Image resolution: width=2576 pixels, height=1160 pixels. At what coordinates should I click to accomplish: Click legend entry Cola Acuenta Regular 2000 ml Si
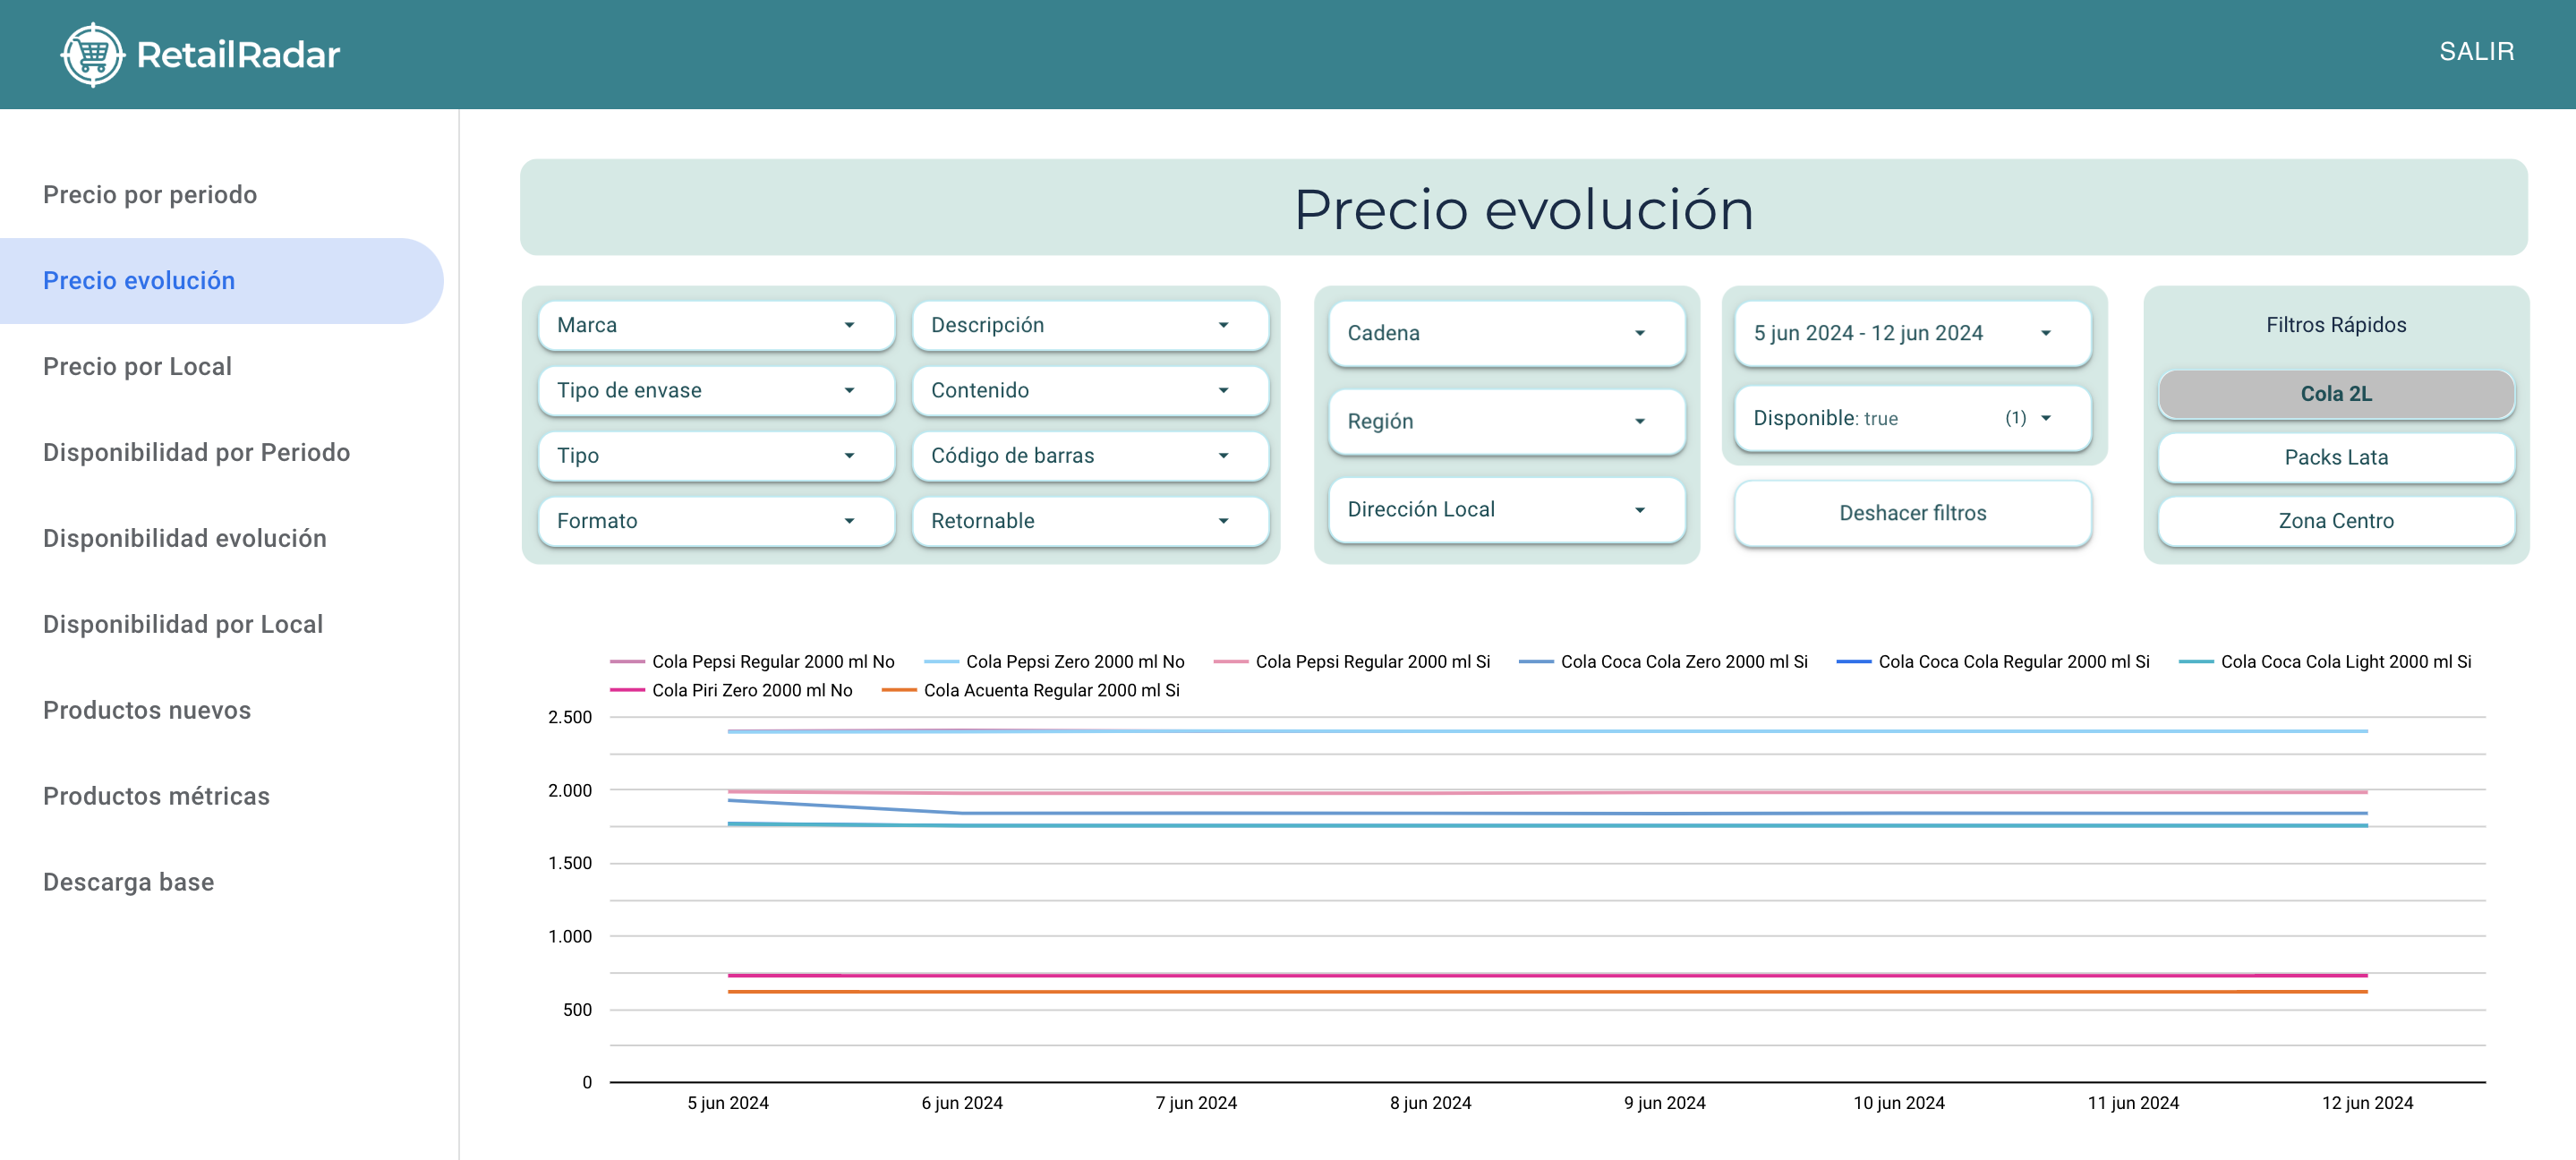pos(1031,691)
